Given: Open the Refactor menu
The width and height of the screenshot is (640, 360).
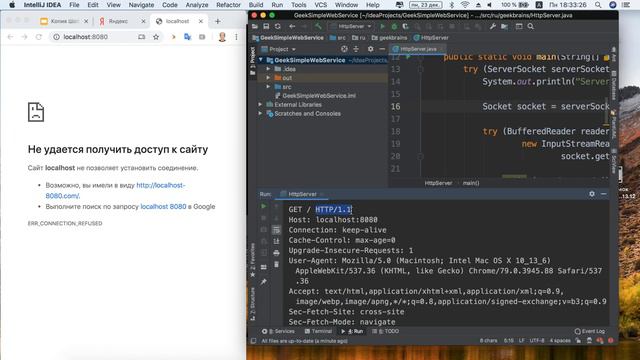Looking at the screenshot, I should pos(228,5).
